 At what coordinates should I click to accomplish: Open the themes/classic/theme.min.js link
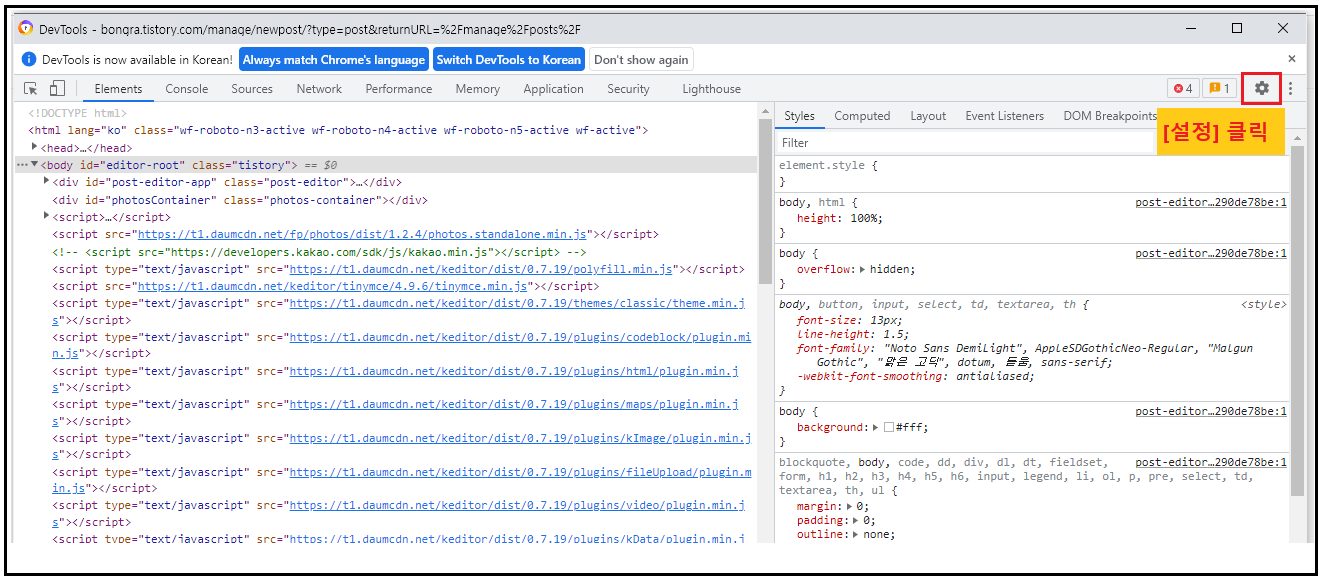[x=517, y=303]
